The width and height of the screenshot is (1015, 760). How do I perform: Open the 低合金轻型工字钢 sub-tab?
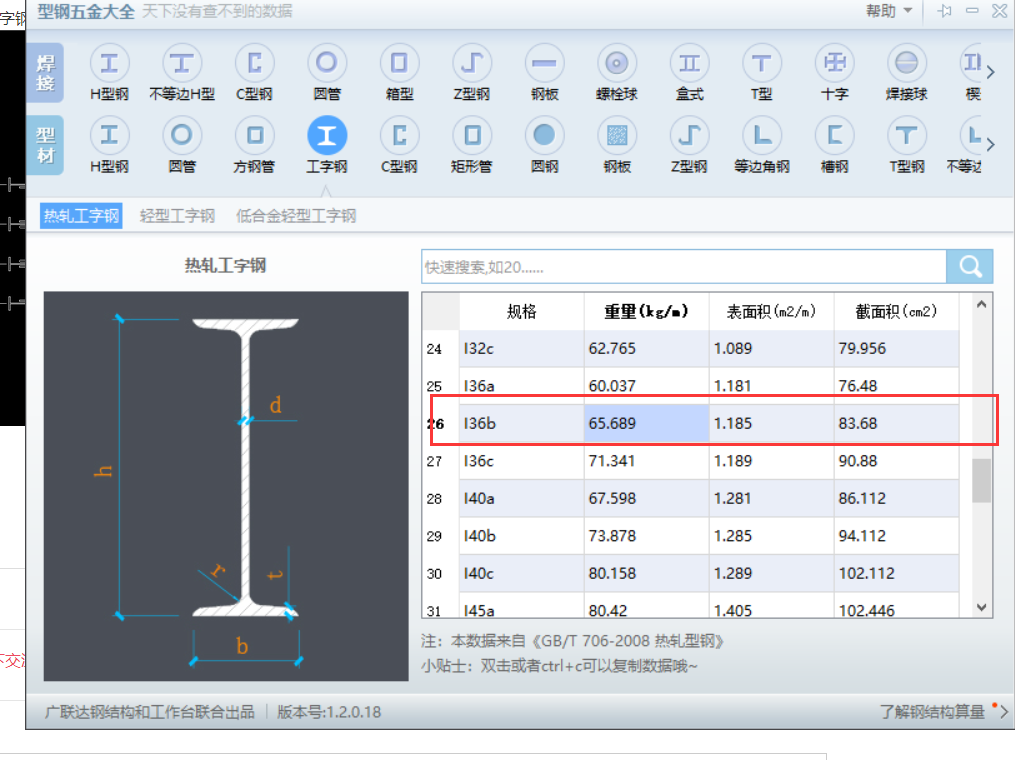click(296, 216)
